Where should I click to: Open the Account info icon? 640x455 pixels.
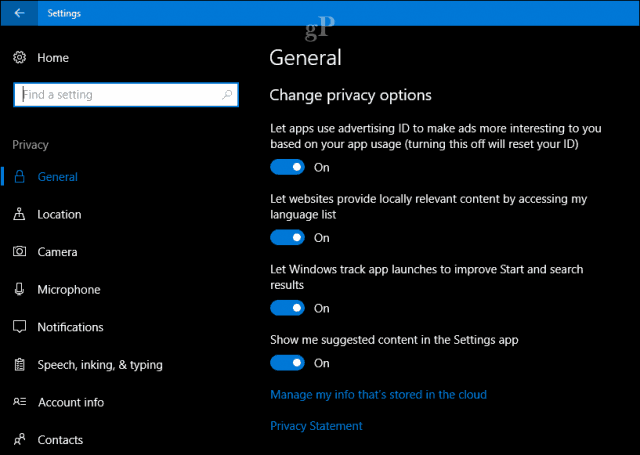(20, 402)
